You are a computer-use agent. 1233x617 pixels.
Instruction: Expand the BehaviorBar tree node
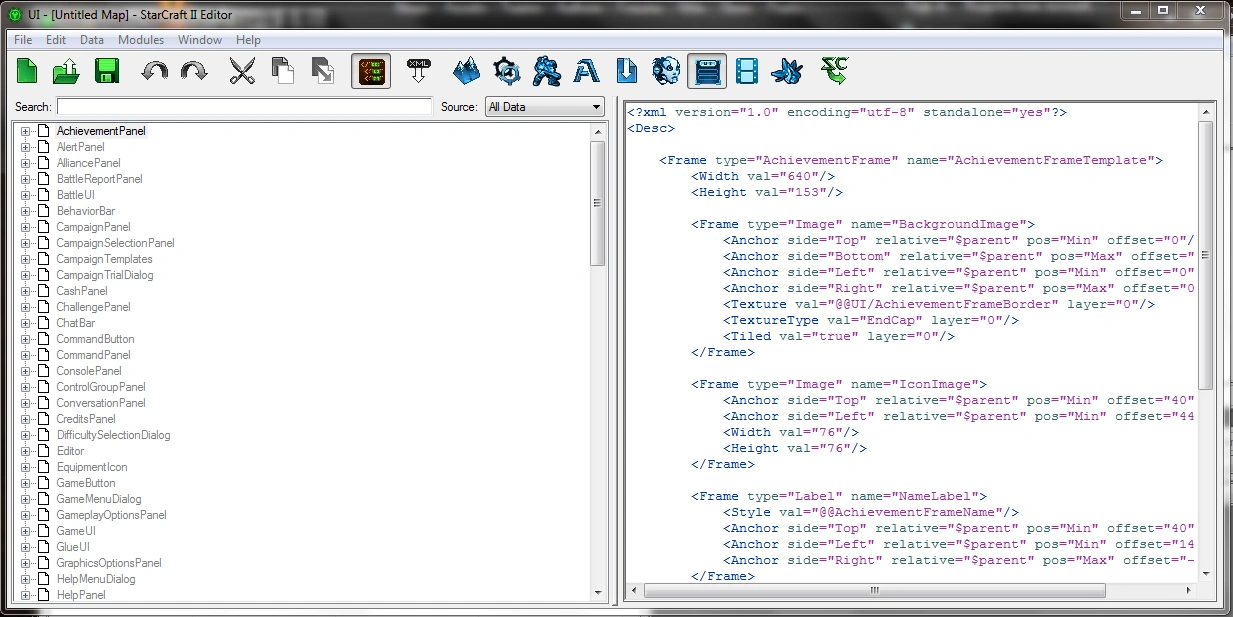(26, 211)
